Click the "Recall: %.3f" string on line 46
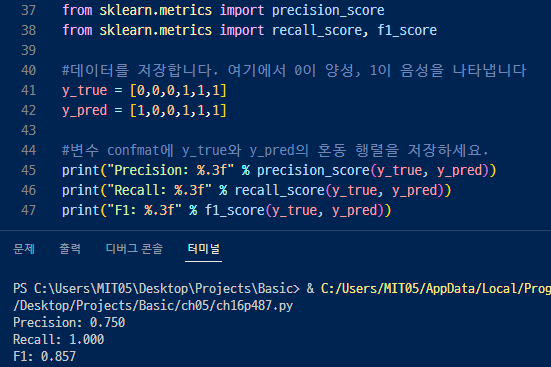Image resolution: width=551 pixels, height=367 pixels. pos(159,191)
